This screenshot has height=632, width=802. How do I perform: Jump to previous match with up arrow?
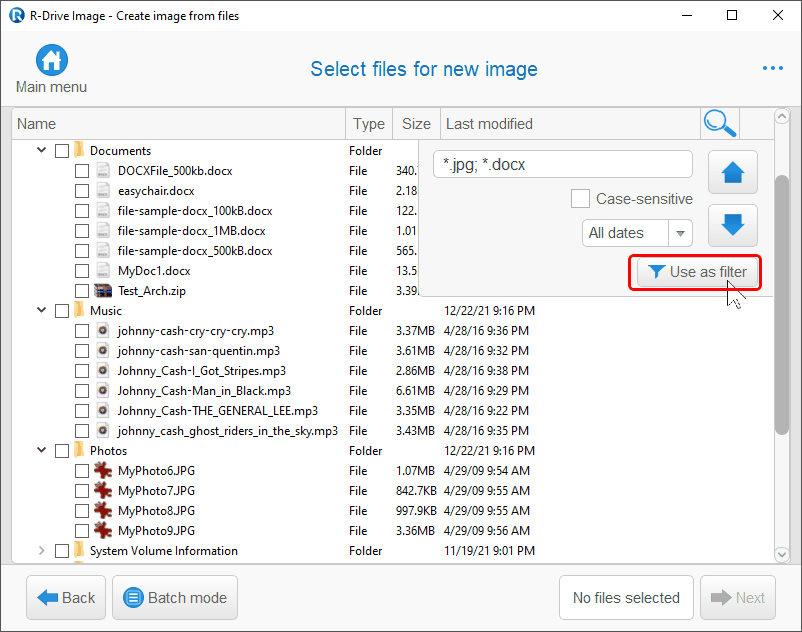click(732, 172)
